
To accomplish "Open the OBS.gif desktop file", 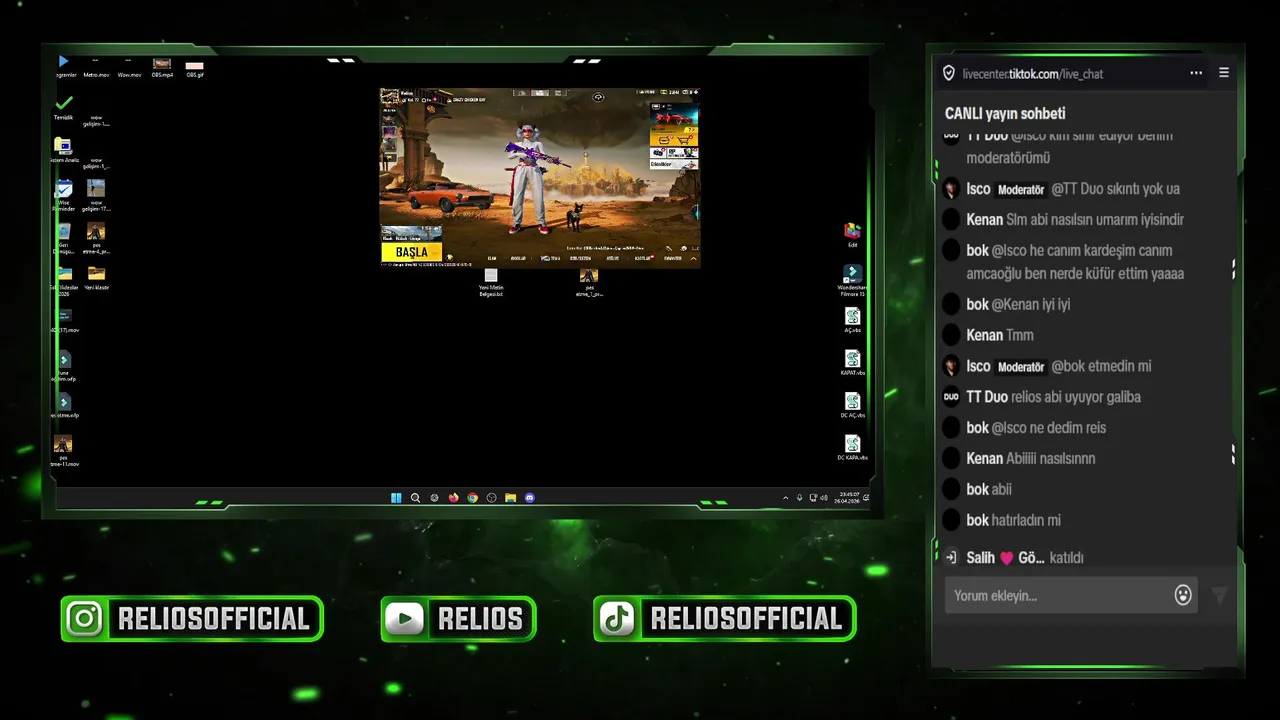I will (195, 67).
